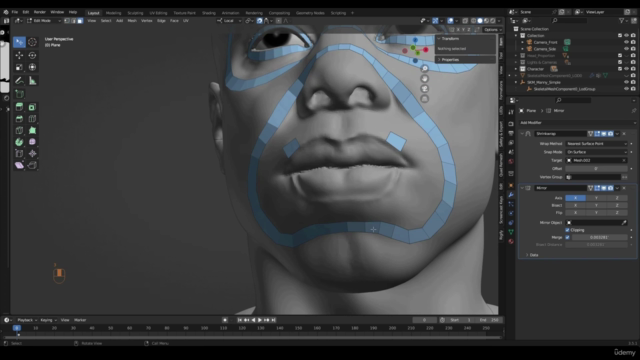Remove the Shrinkwrap modifier with X button
The width and height of the screenshot is (640, 360).
624,133
